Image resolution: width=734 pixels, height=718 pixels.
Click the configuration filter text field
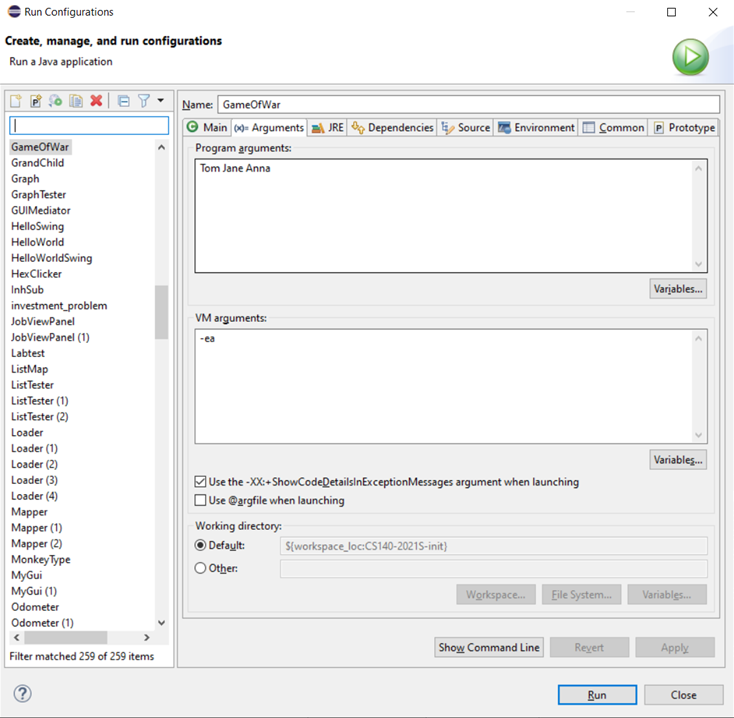[x=89, y=125]
